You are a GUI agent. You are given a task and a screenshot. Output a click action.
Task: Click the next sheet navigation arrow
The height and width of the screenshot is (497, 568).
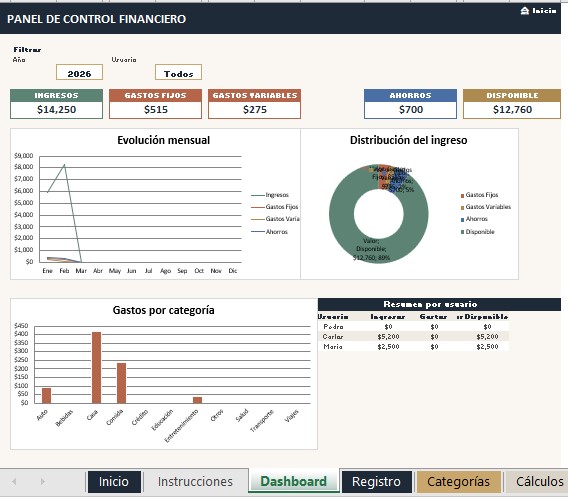coord(42,481)
